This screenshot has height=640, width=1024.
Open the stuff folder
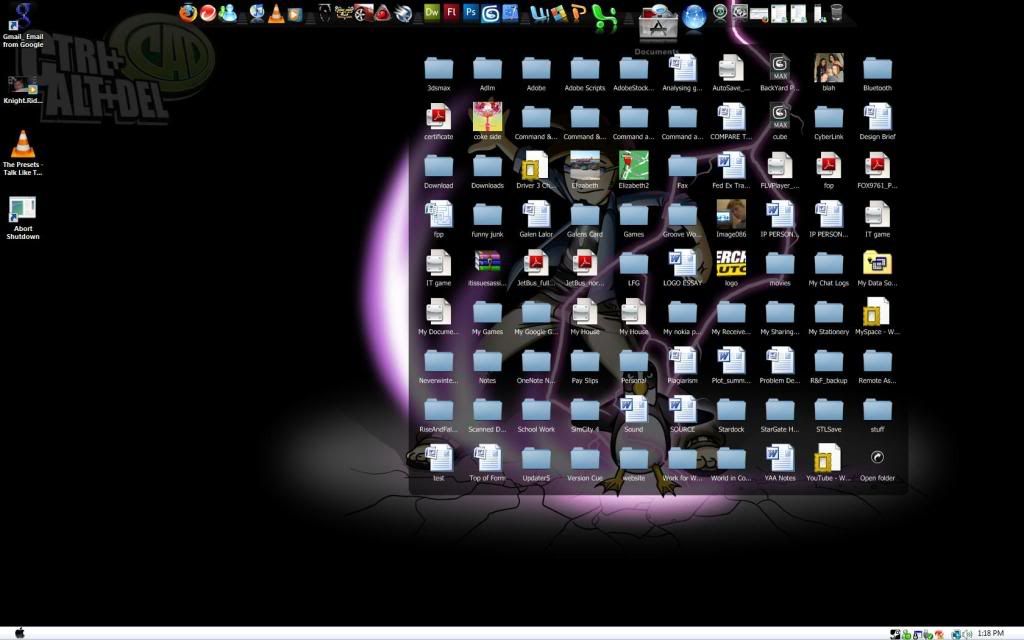pos(877,416)
